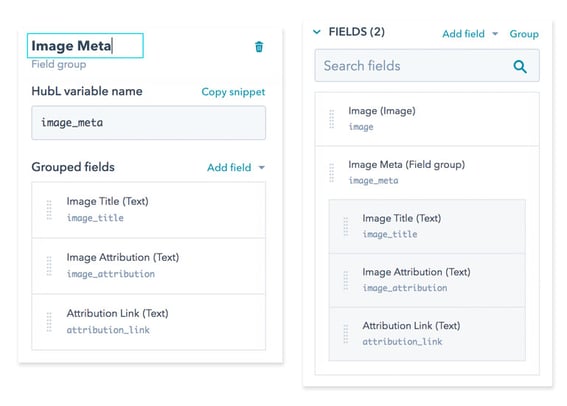Image resolution: width=567 pixels, height=406 pixels.
Task: Focus the Image Meta name text box
Action: 85,46
